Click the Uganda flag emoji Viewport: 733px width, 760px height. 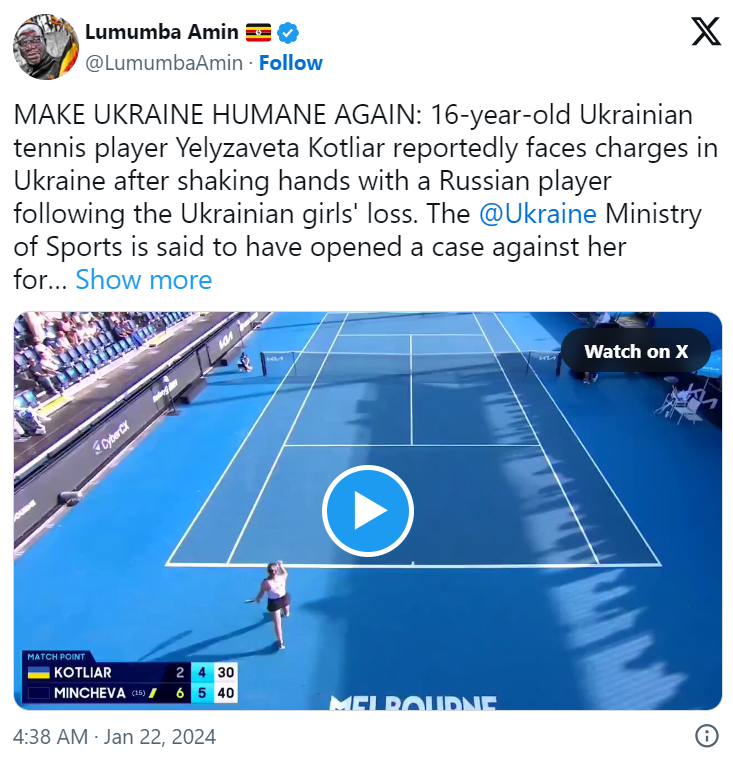coord(258,32)
